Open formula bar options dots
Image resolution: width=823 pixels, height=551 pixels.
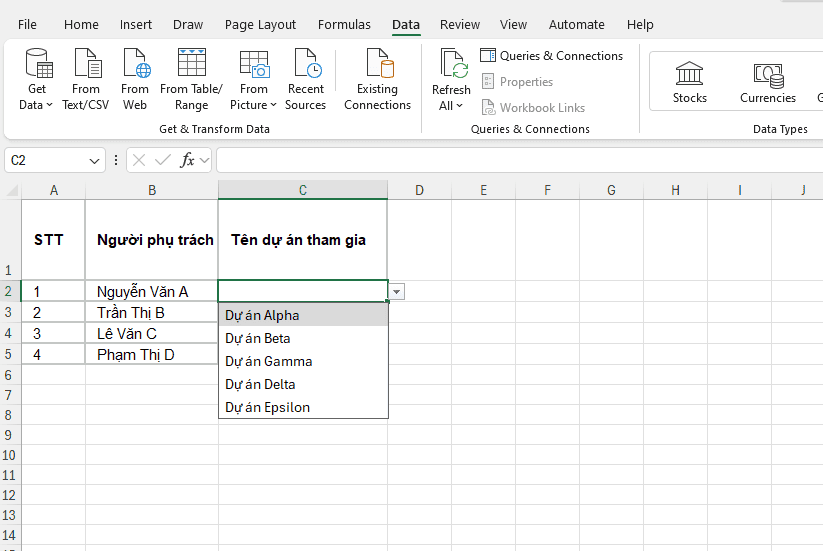(116, 160)
